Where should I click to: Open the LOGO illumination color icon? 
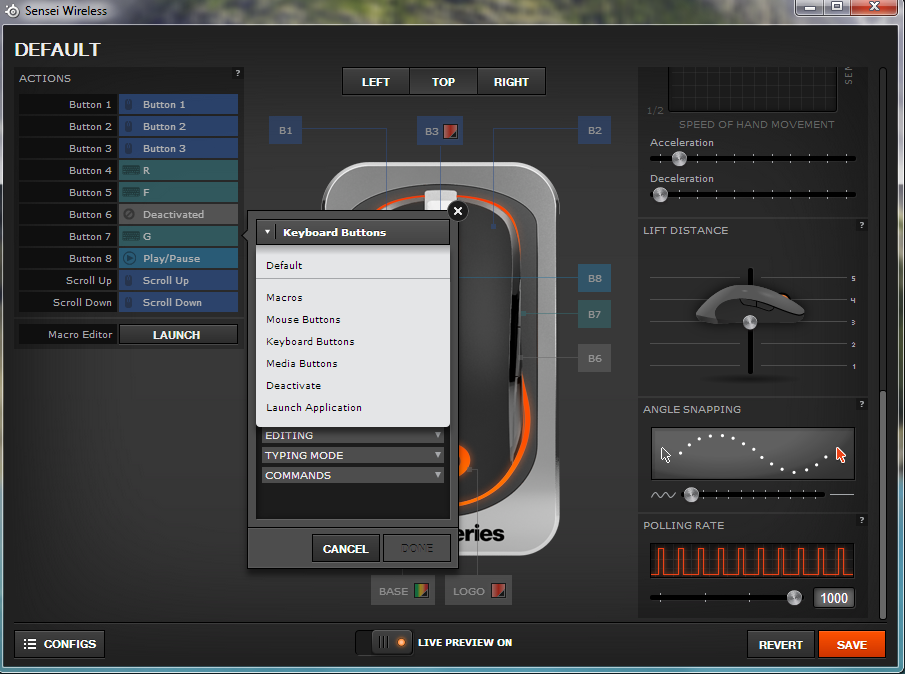(x=497, y=591)
